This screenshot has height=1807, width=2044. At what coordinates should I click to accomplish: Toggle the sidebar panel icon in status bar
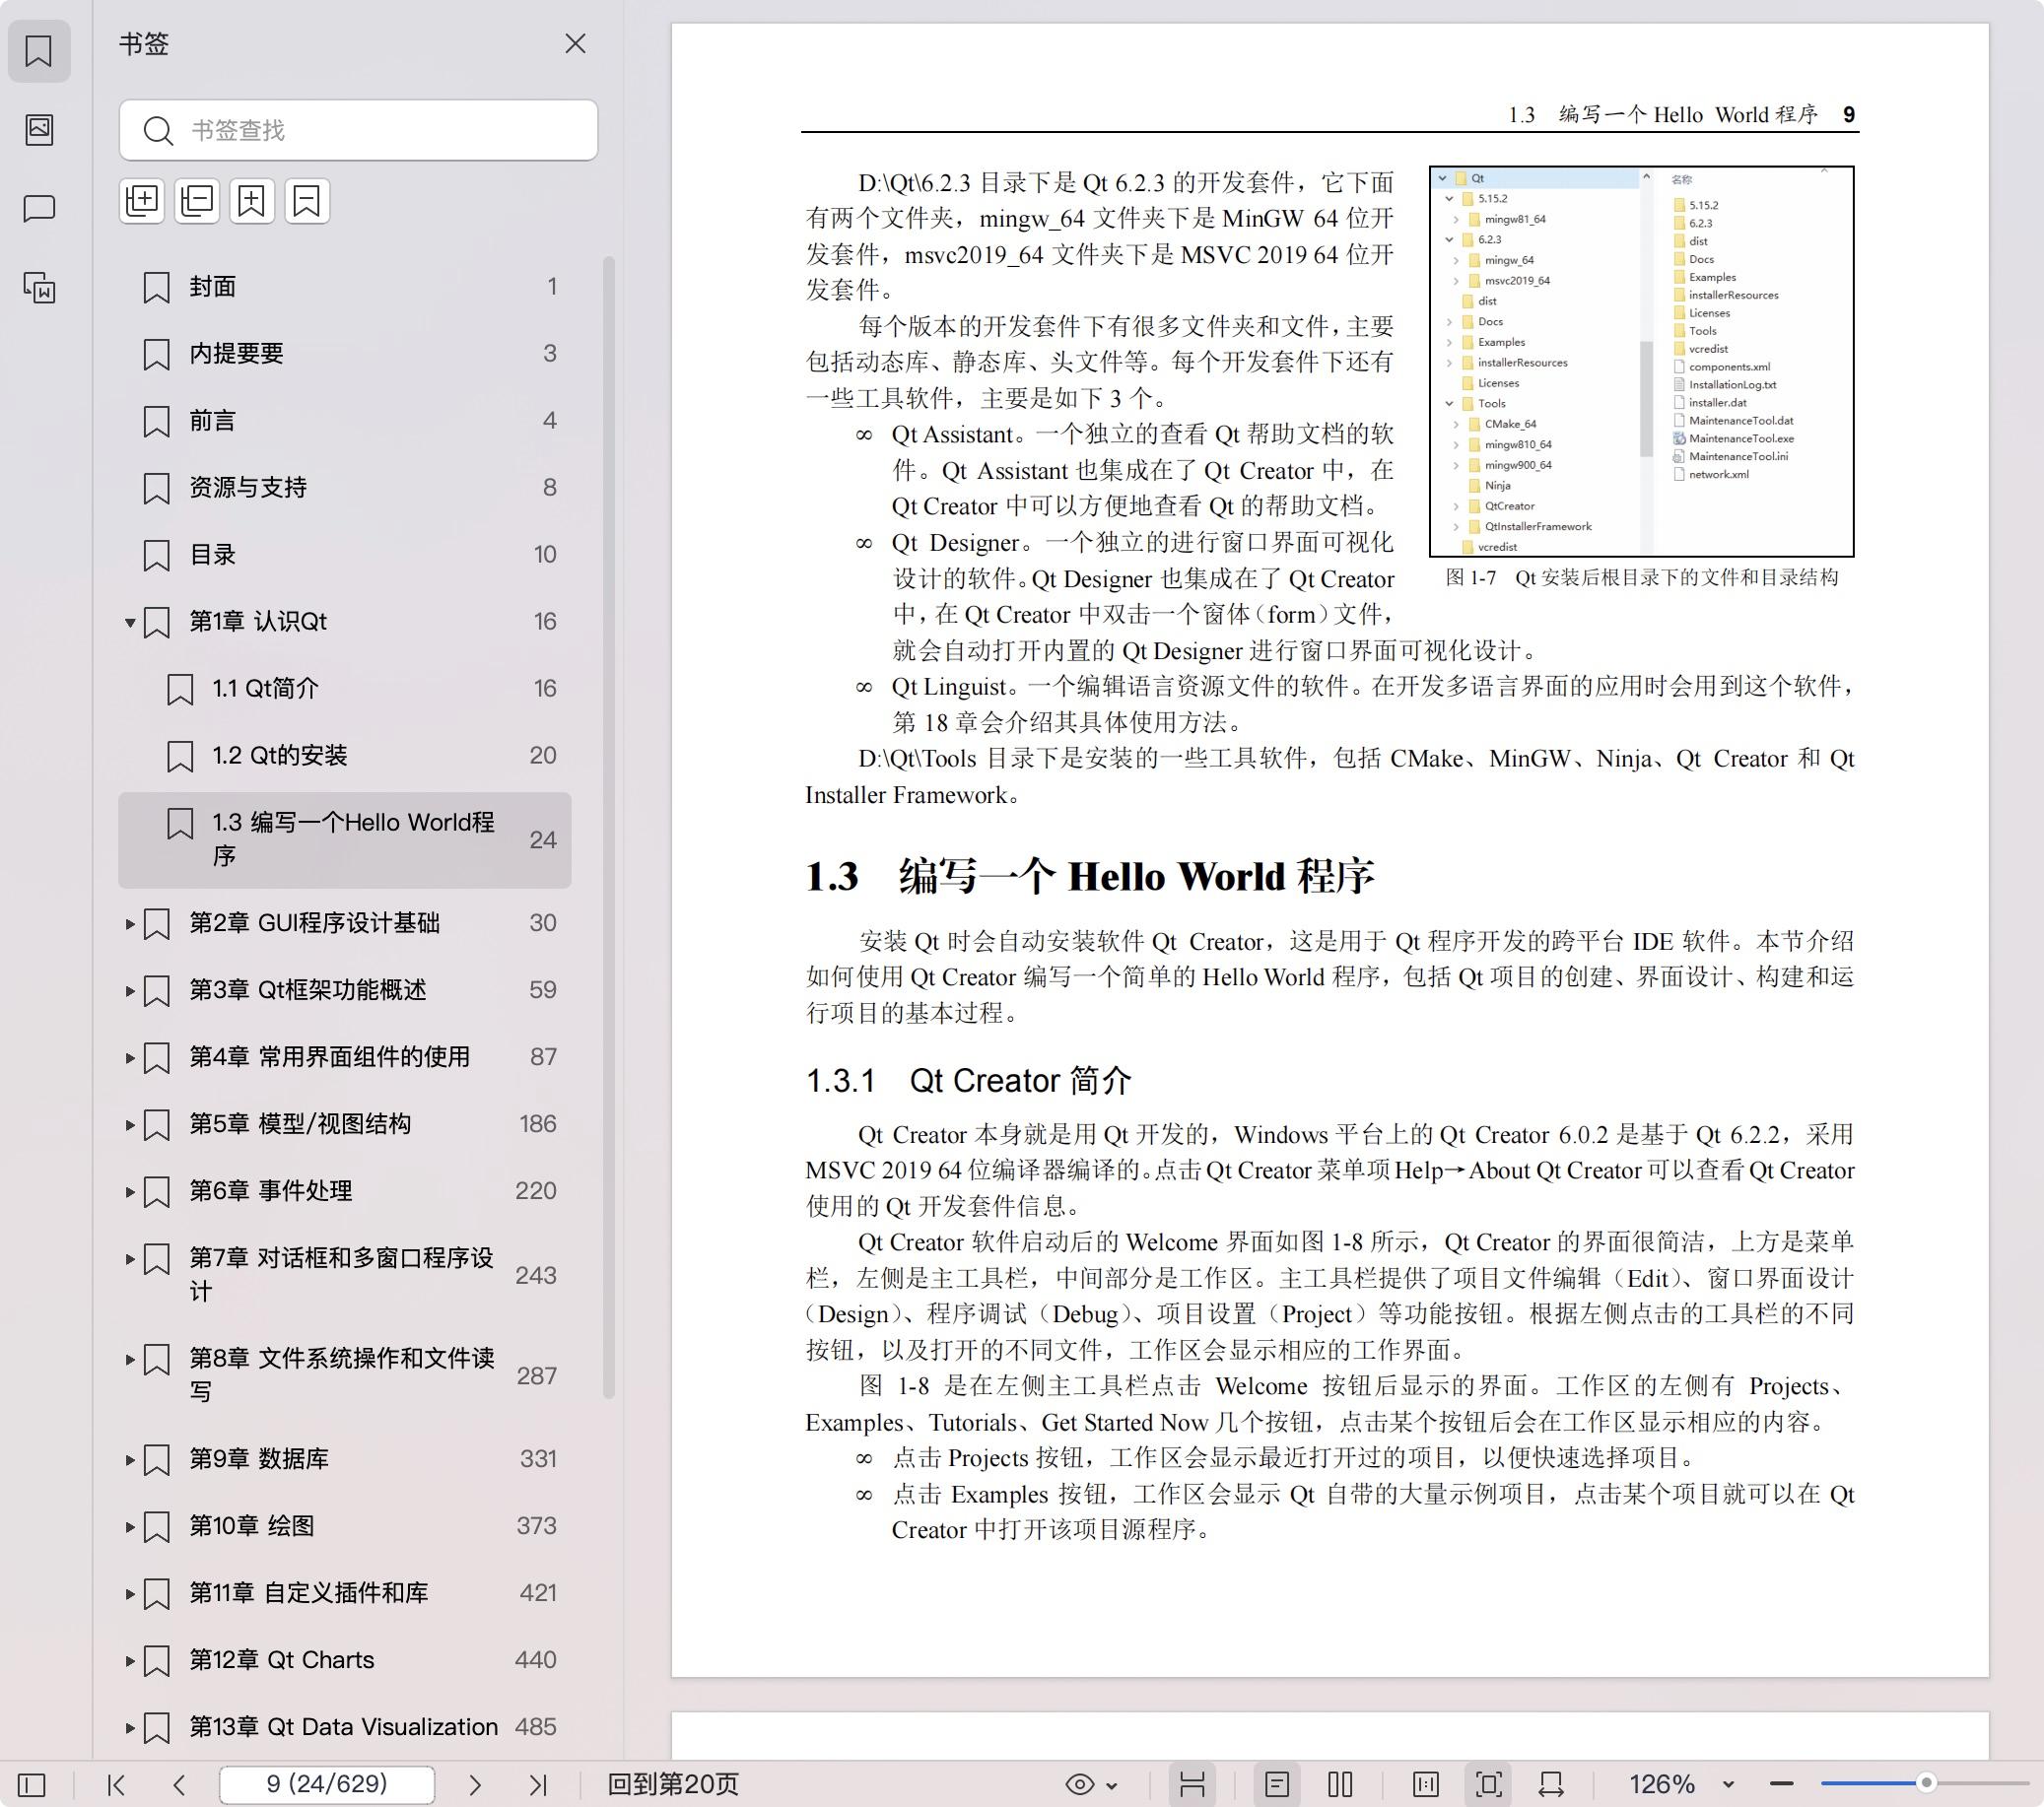pyautogui.click(x=32, y=1785)
